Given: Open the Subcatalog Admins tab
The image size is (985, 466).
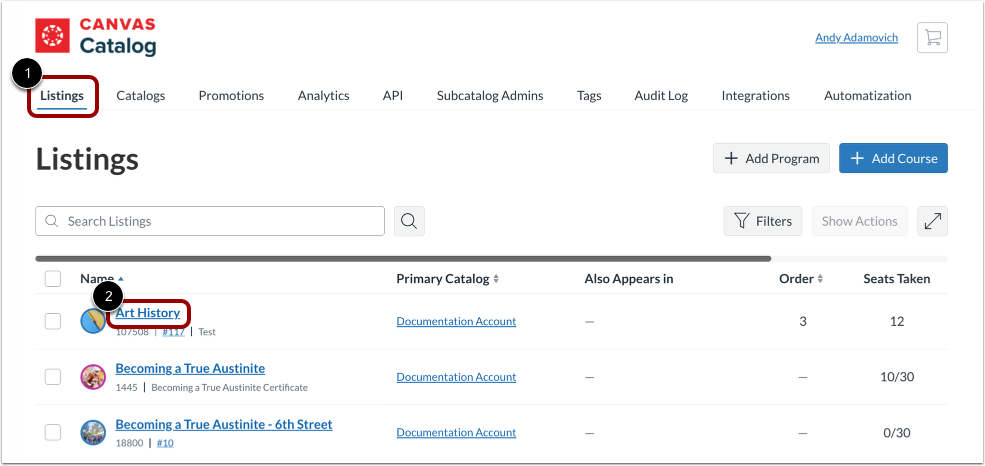Looking at the screenshot, I should tap(490, 95).
